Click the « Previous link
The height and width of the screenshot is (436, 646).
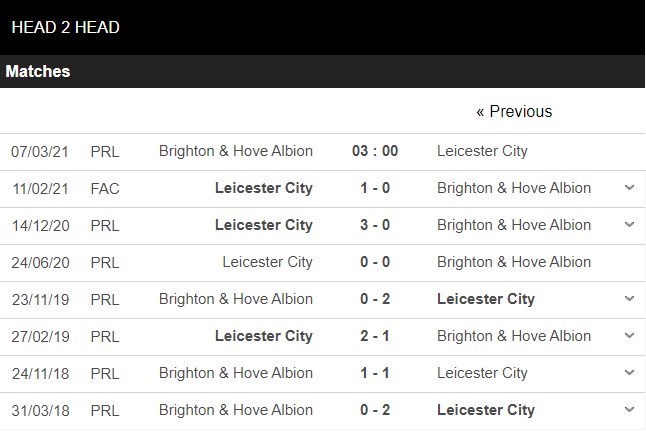[x=514, y=111]
